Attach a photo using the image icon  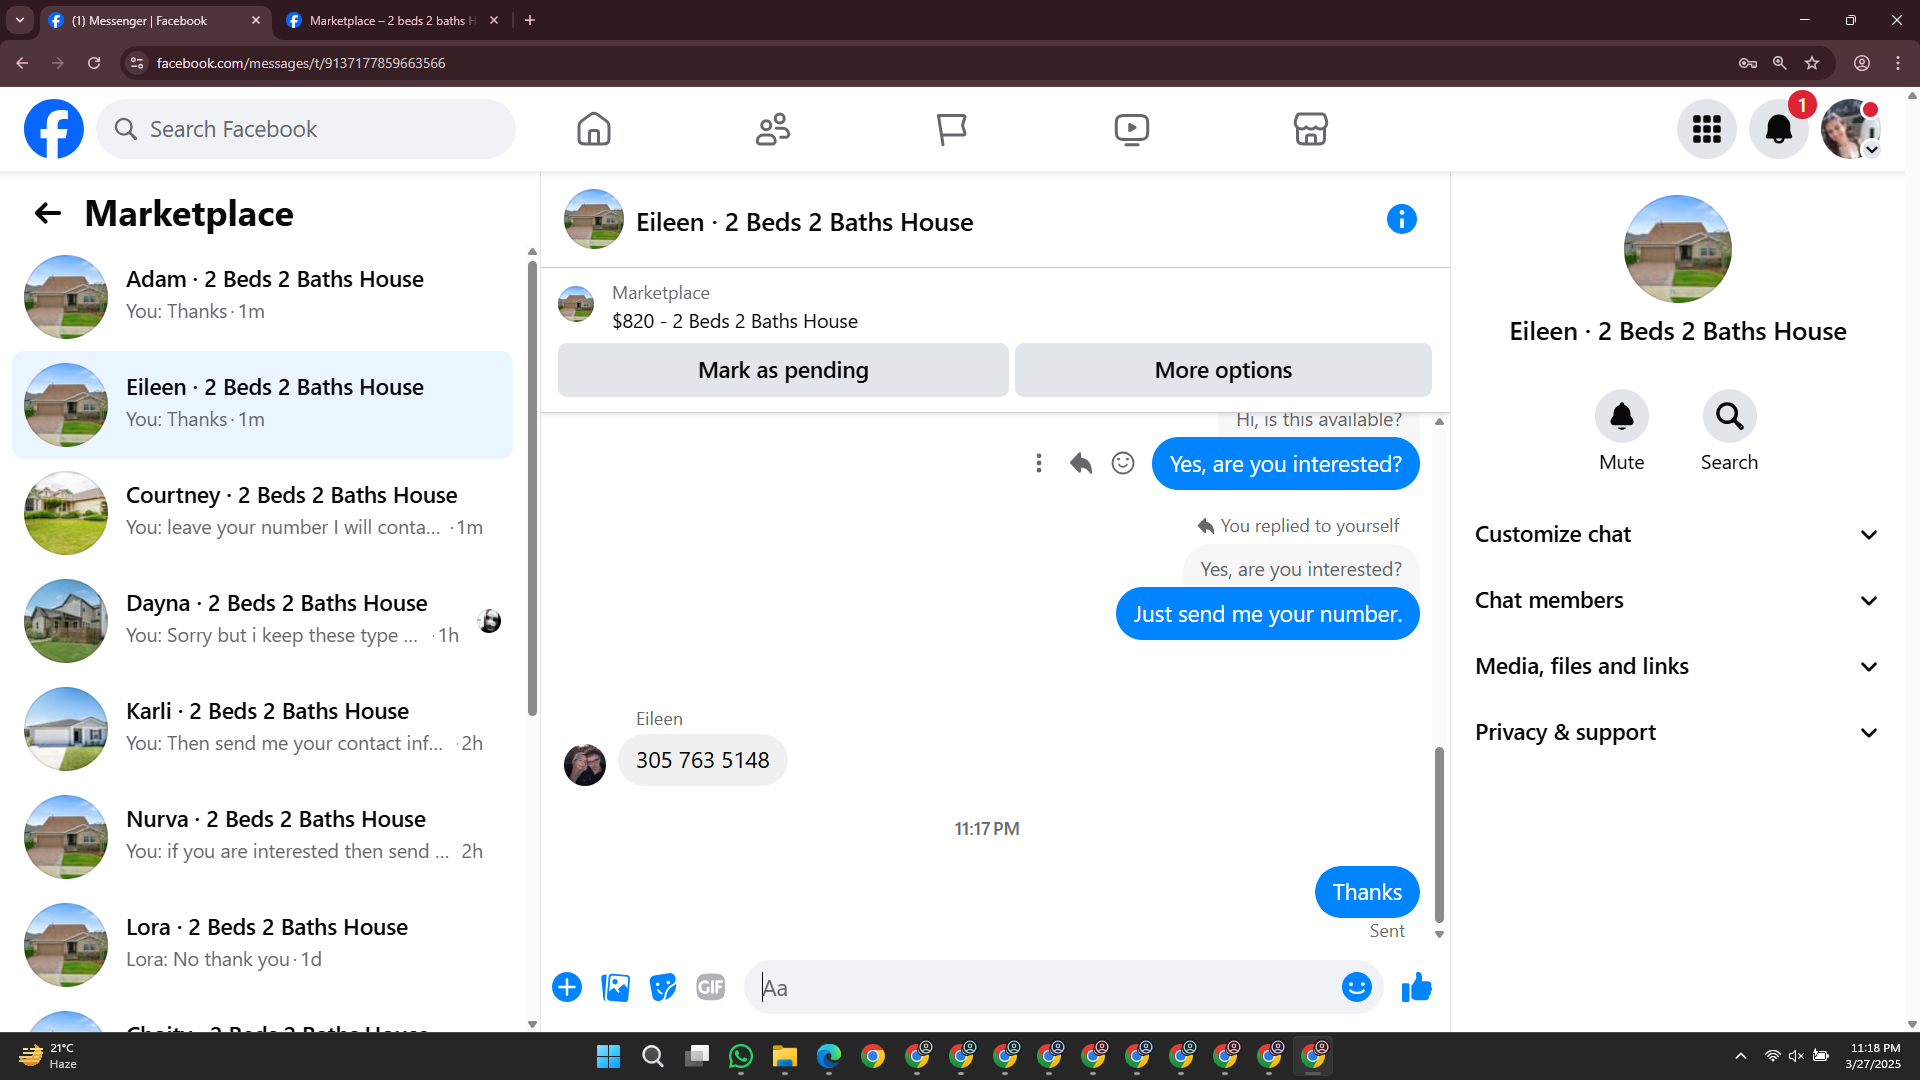pos(615,987)
